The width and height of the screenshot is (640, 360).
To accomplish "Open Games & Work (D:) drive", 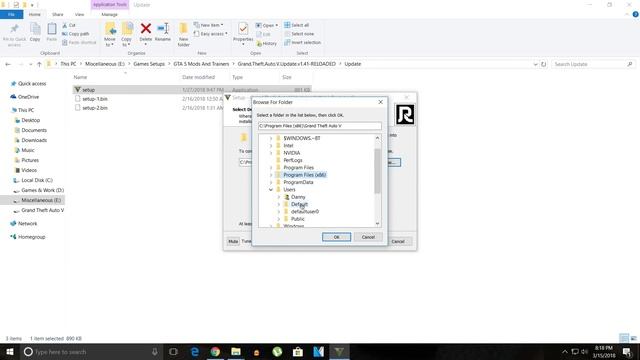I will coord(42,190).
